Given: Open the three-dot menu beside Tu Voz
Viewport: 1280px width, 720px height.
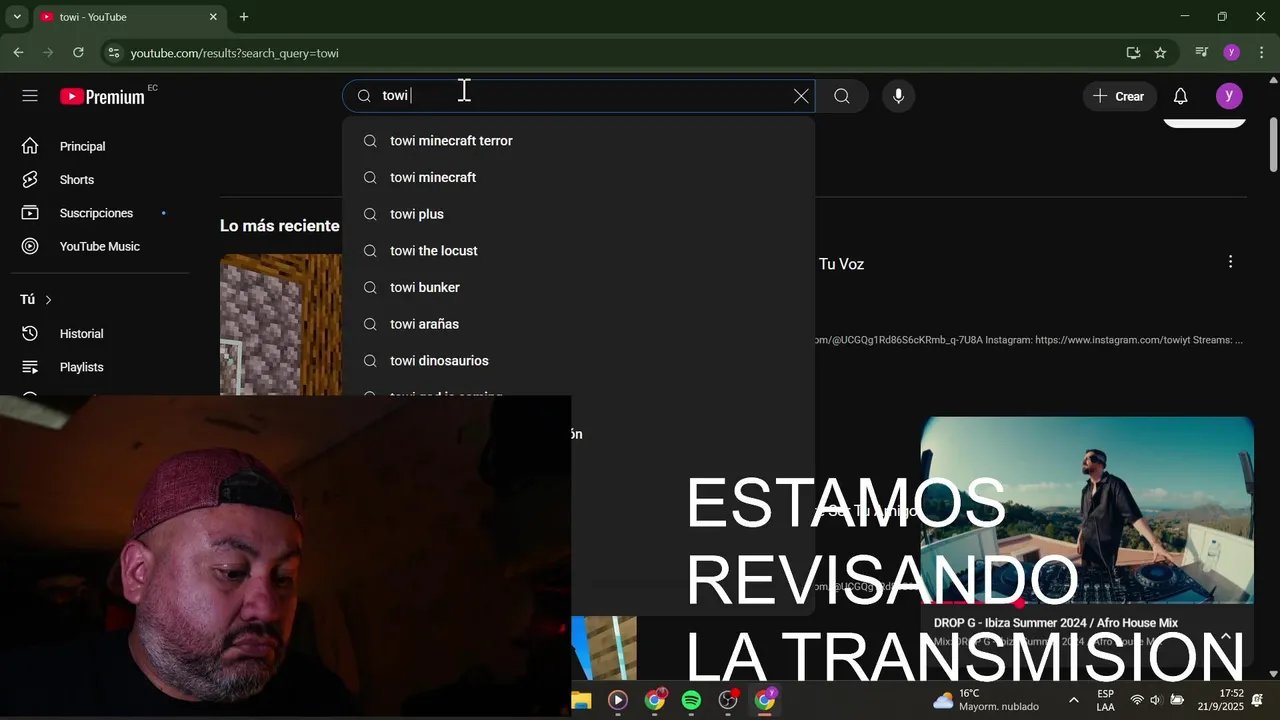Looking at the screenshot, I should [1230, 262].
